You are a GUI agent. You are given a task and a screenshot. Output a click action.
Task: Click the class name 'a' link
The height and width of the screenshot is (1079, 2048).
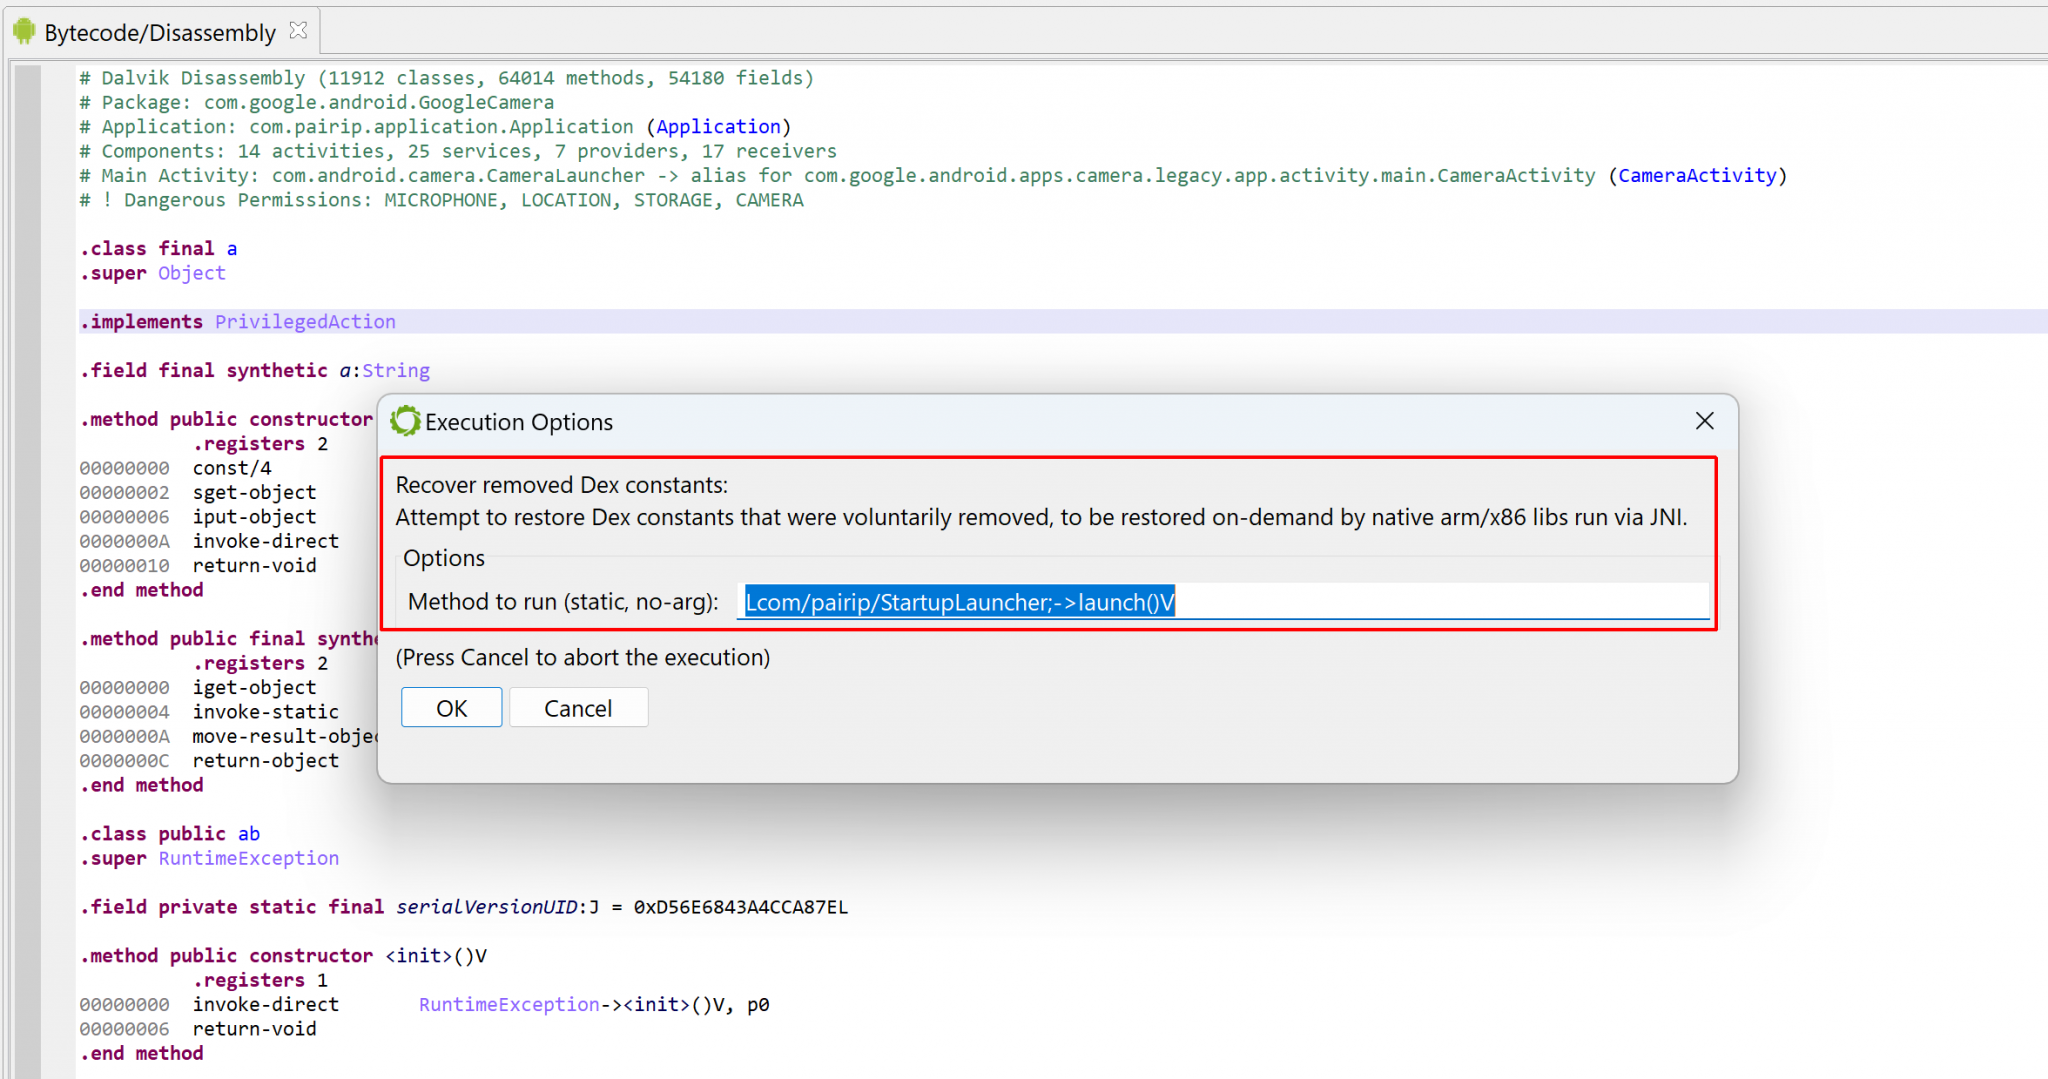pyautogui.click(x=232, y=247)
